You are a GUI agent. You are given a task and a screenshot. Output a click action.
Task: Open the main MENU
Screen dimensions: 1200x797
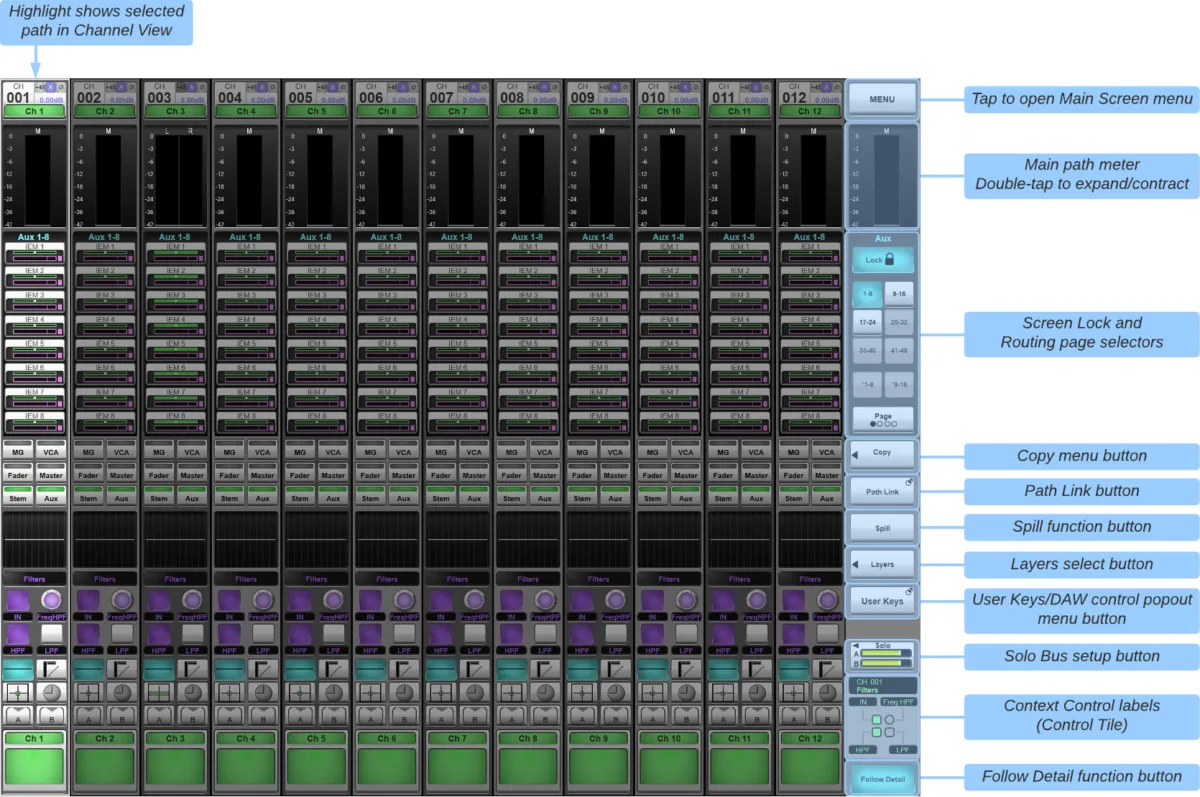pos(881,99)
